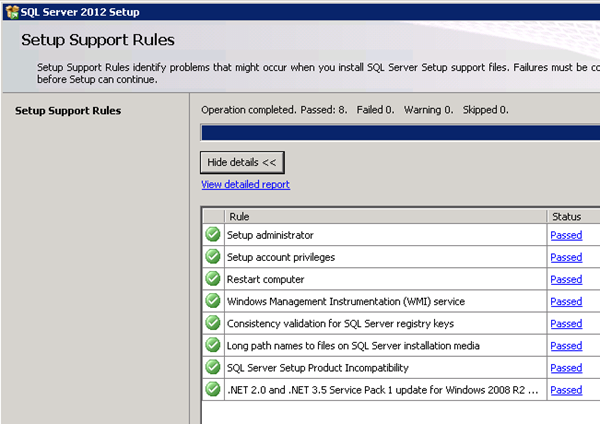Sort by the Rule column header

click(x=385, y=215)
